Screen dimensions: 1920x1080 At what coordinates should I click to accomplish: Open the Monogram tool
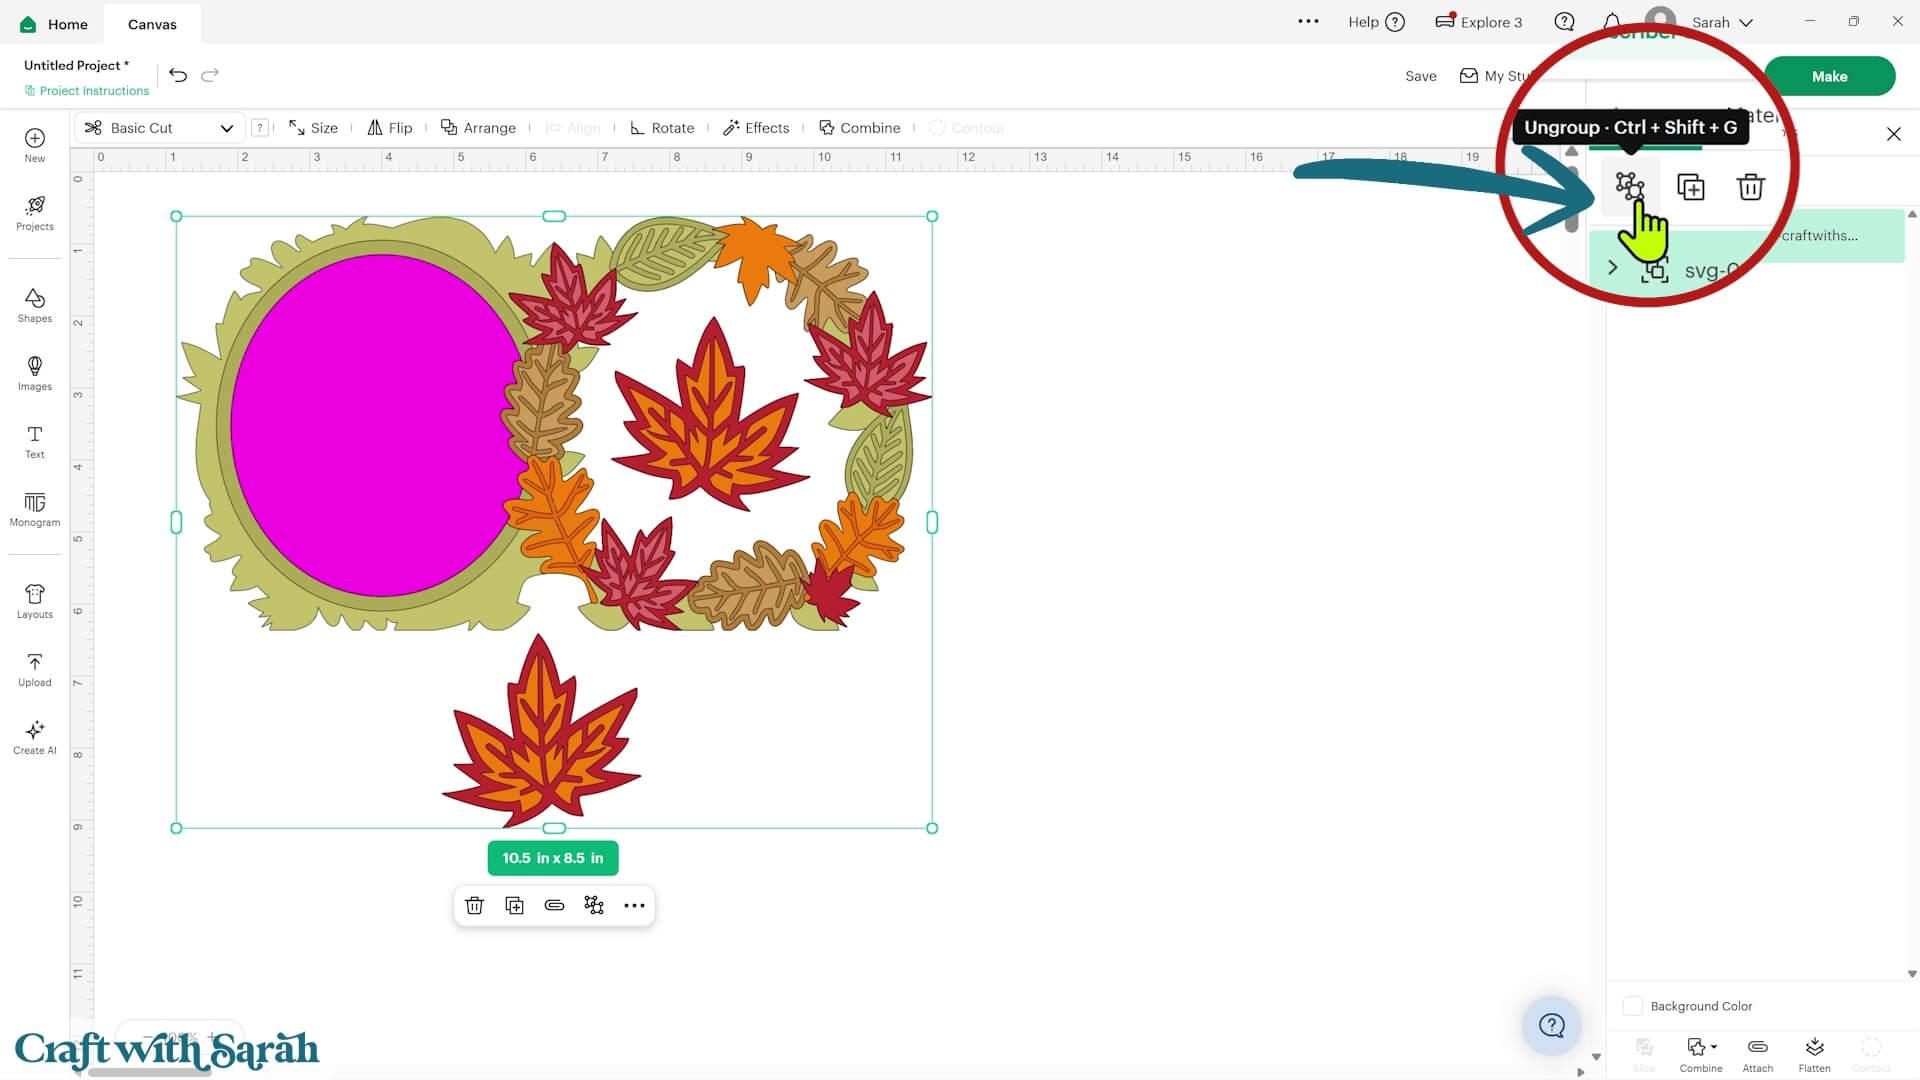click(x=34, y=509)
